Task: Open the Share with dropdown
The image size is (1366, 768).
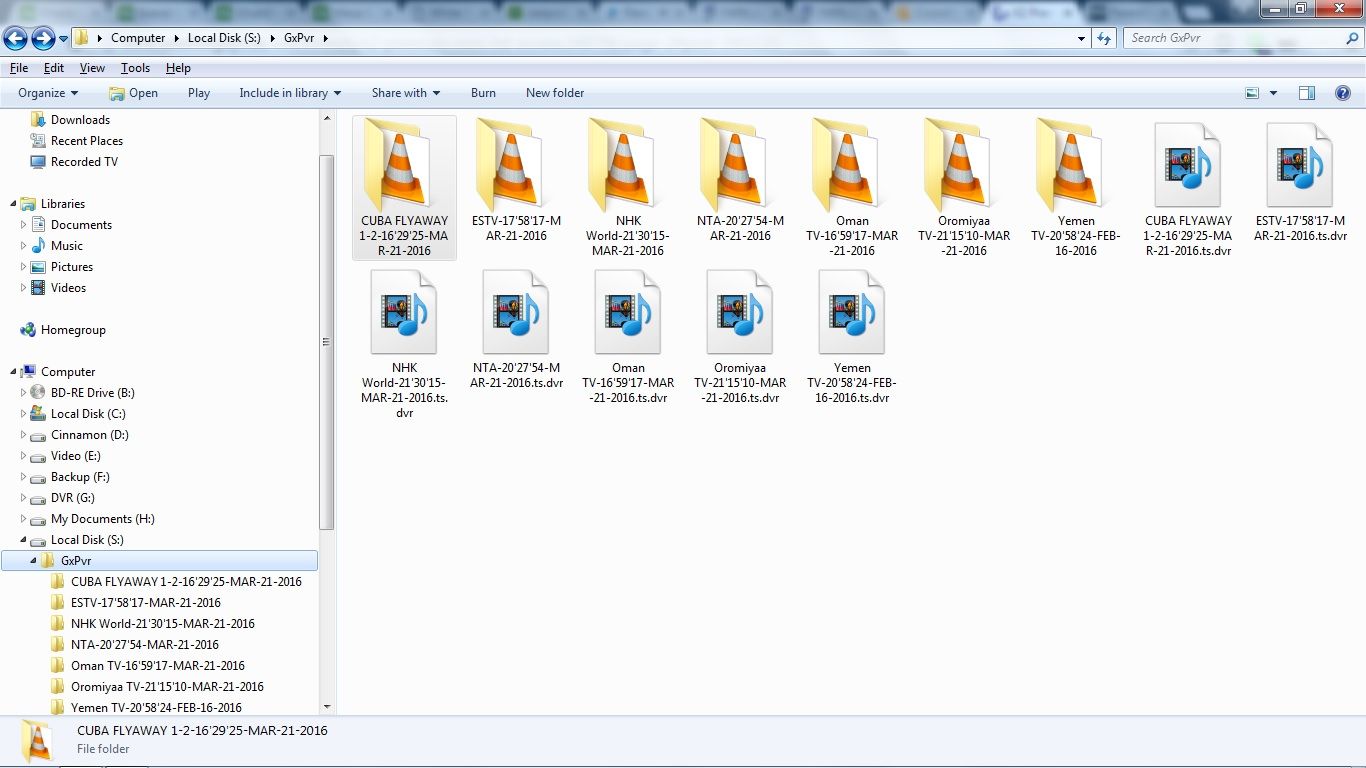Action: [406, 93]
